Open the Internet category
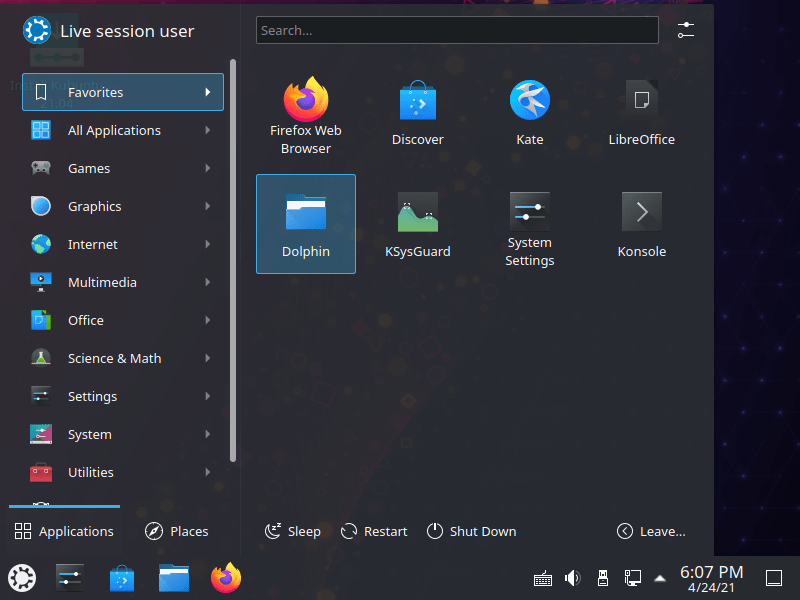The height and width of the screenshot is (600, 800). tap(123, 244)
